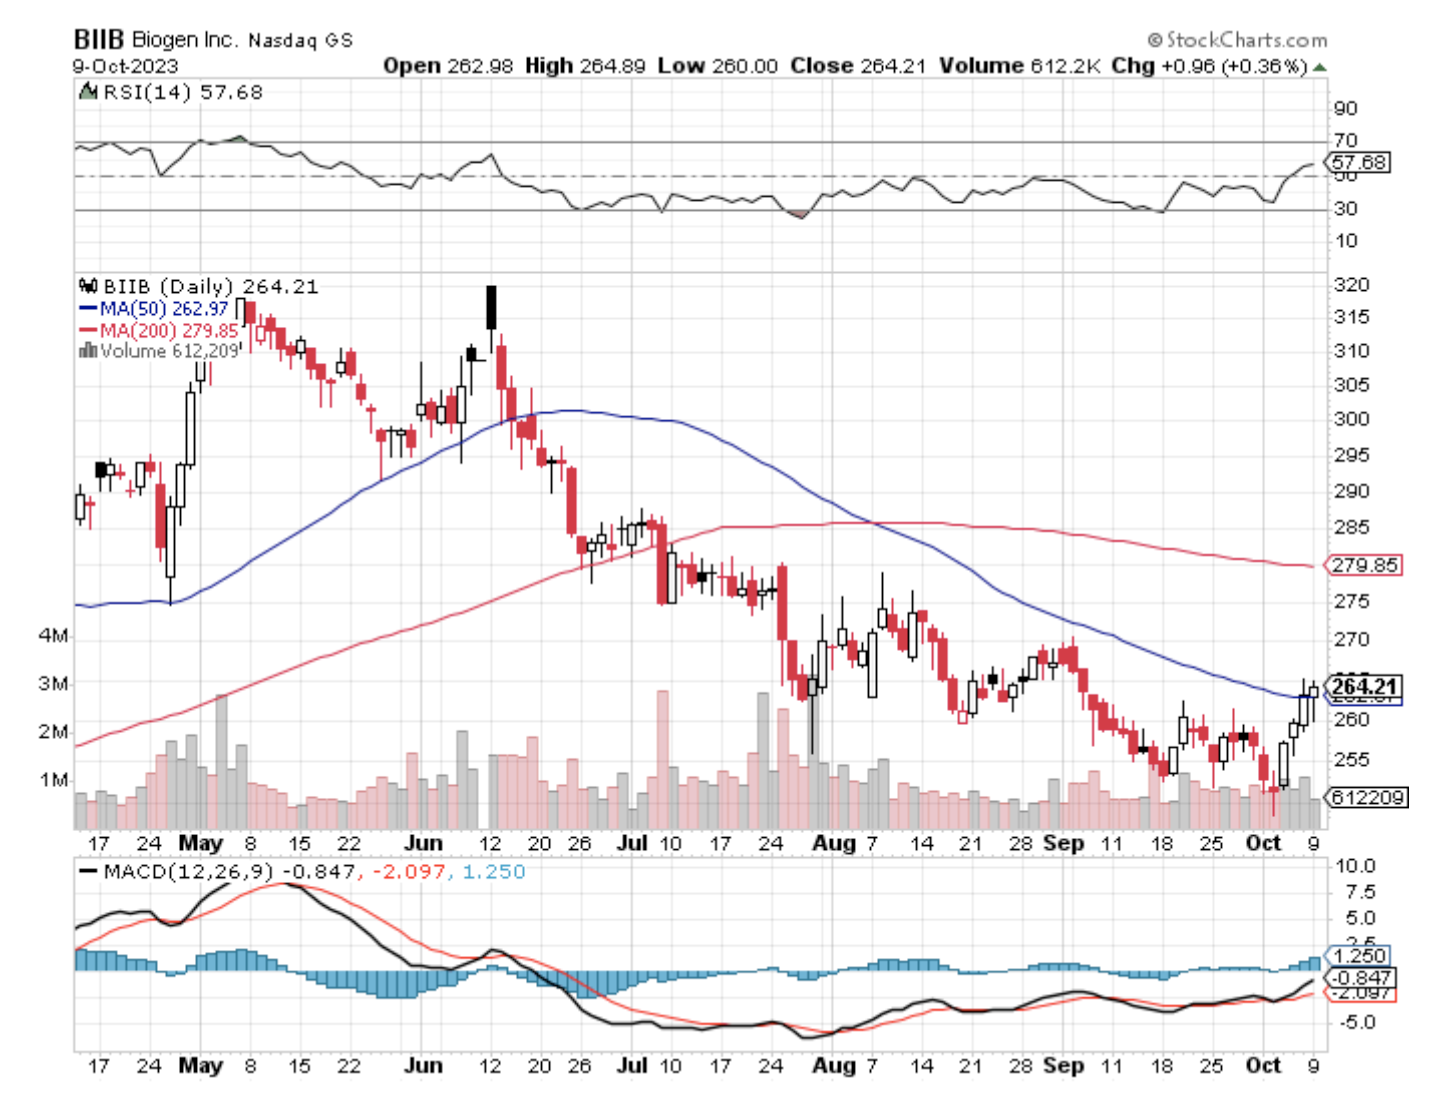The image size is (1436, 1114).
Task: Select Oct on the MACD panel date axis
Action: [x=1263, y=1065]
